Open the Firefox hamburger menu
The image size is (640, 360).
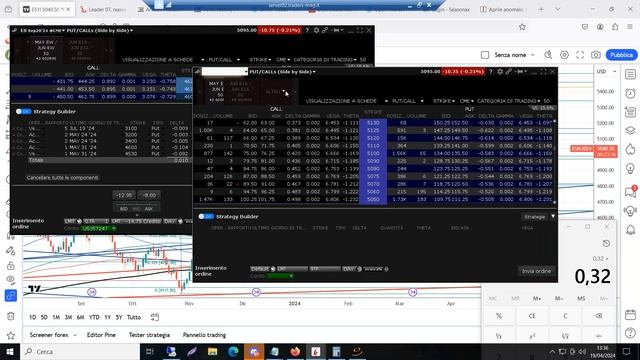click(x=631, y=27)
